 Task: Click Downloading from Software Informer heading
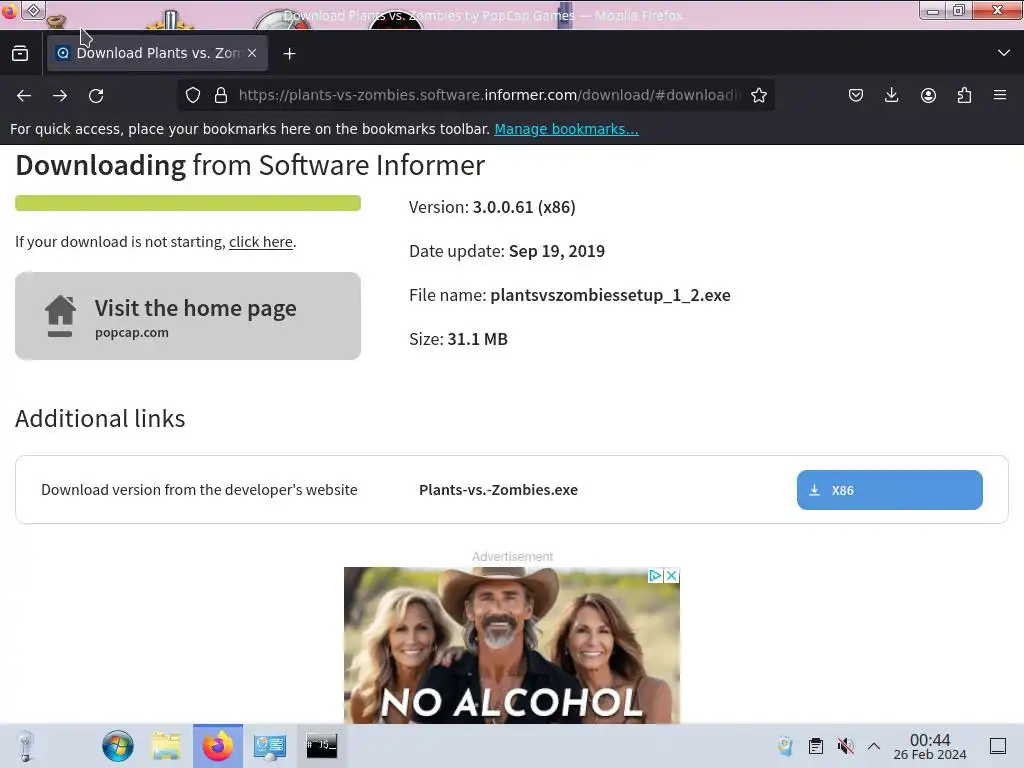[250, 165]
